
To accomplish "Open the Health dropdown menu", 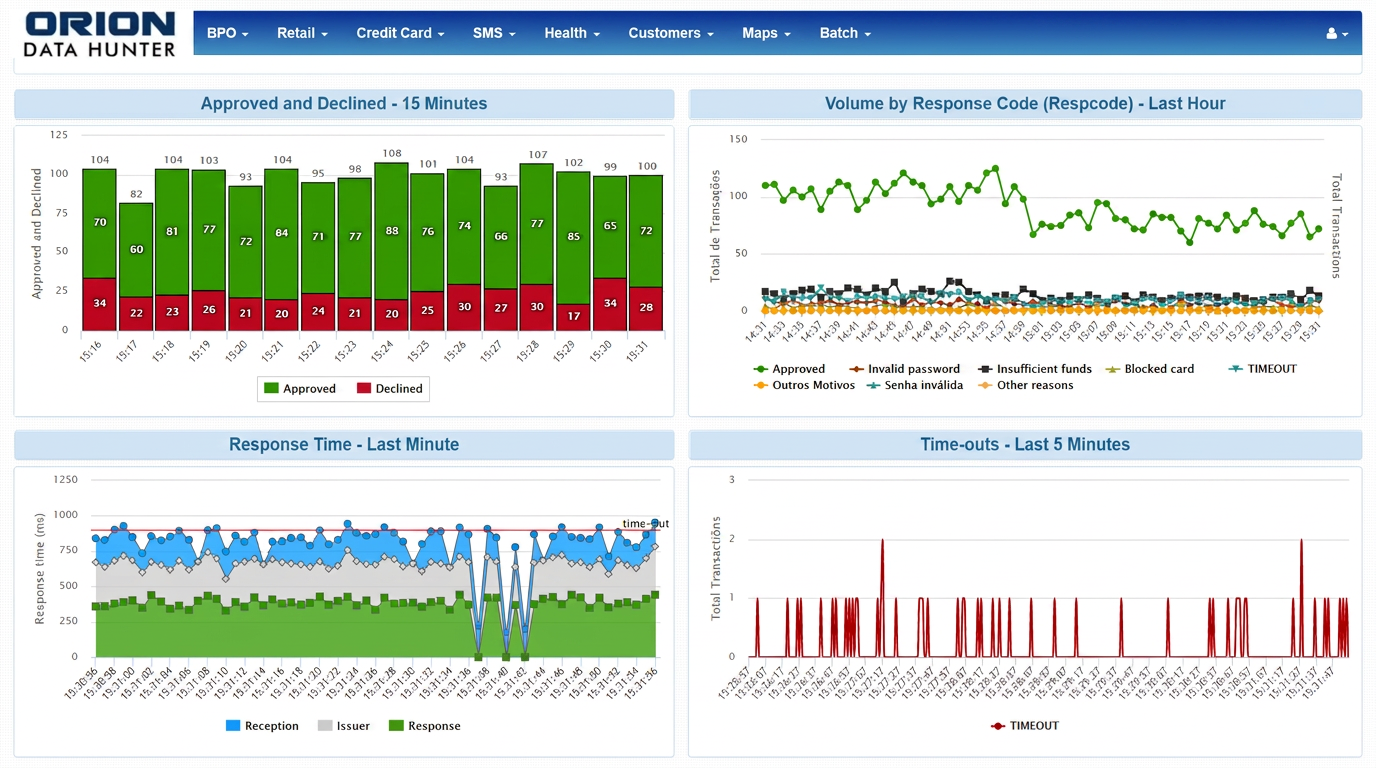I will (x=572, y=33).
